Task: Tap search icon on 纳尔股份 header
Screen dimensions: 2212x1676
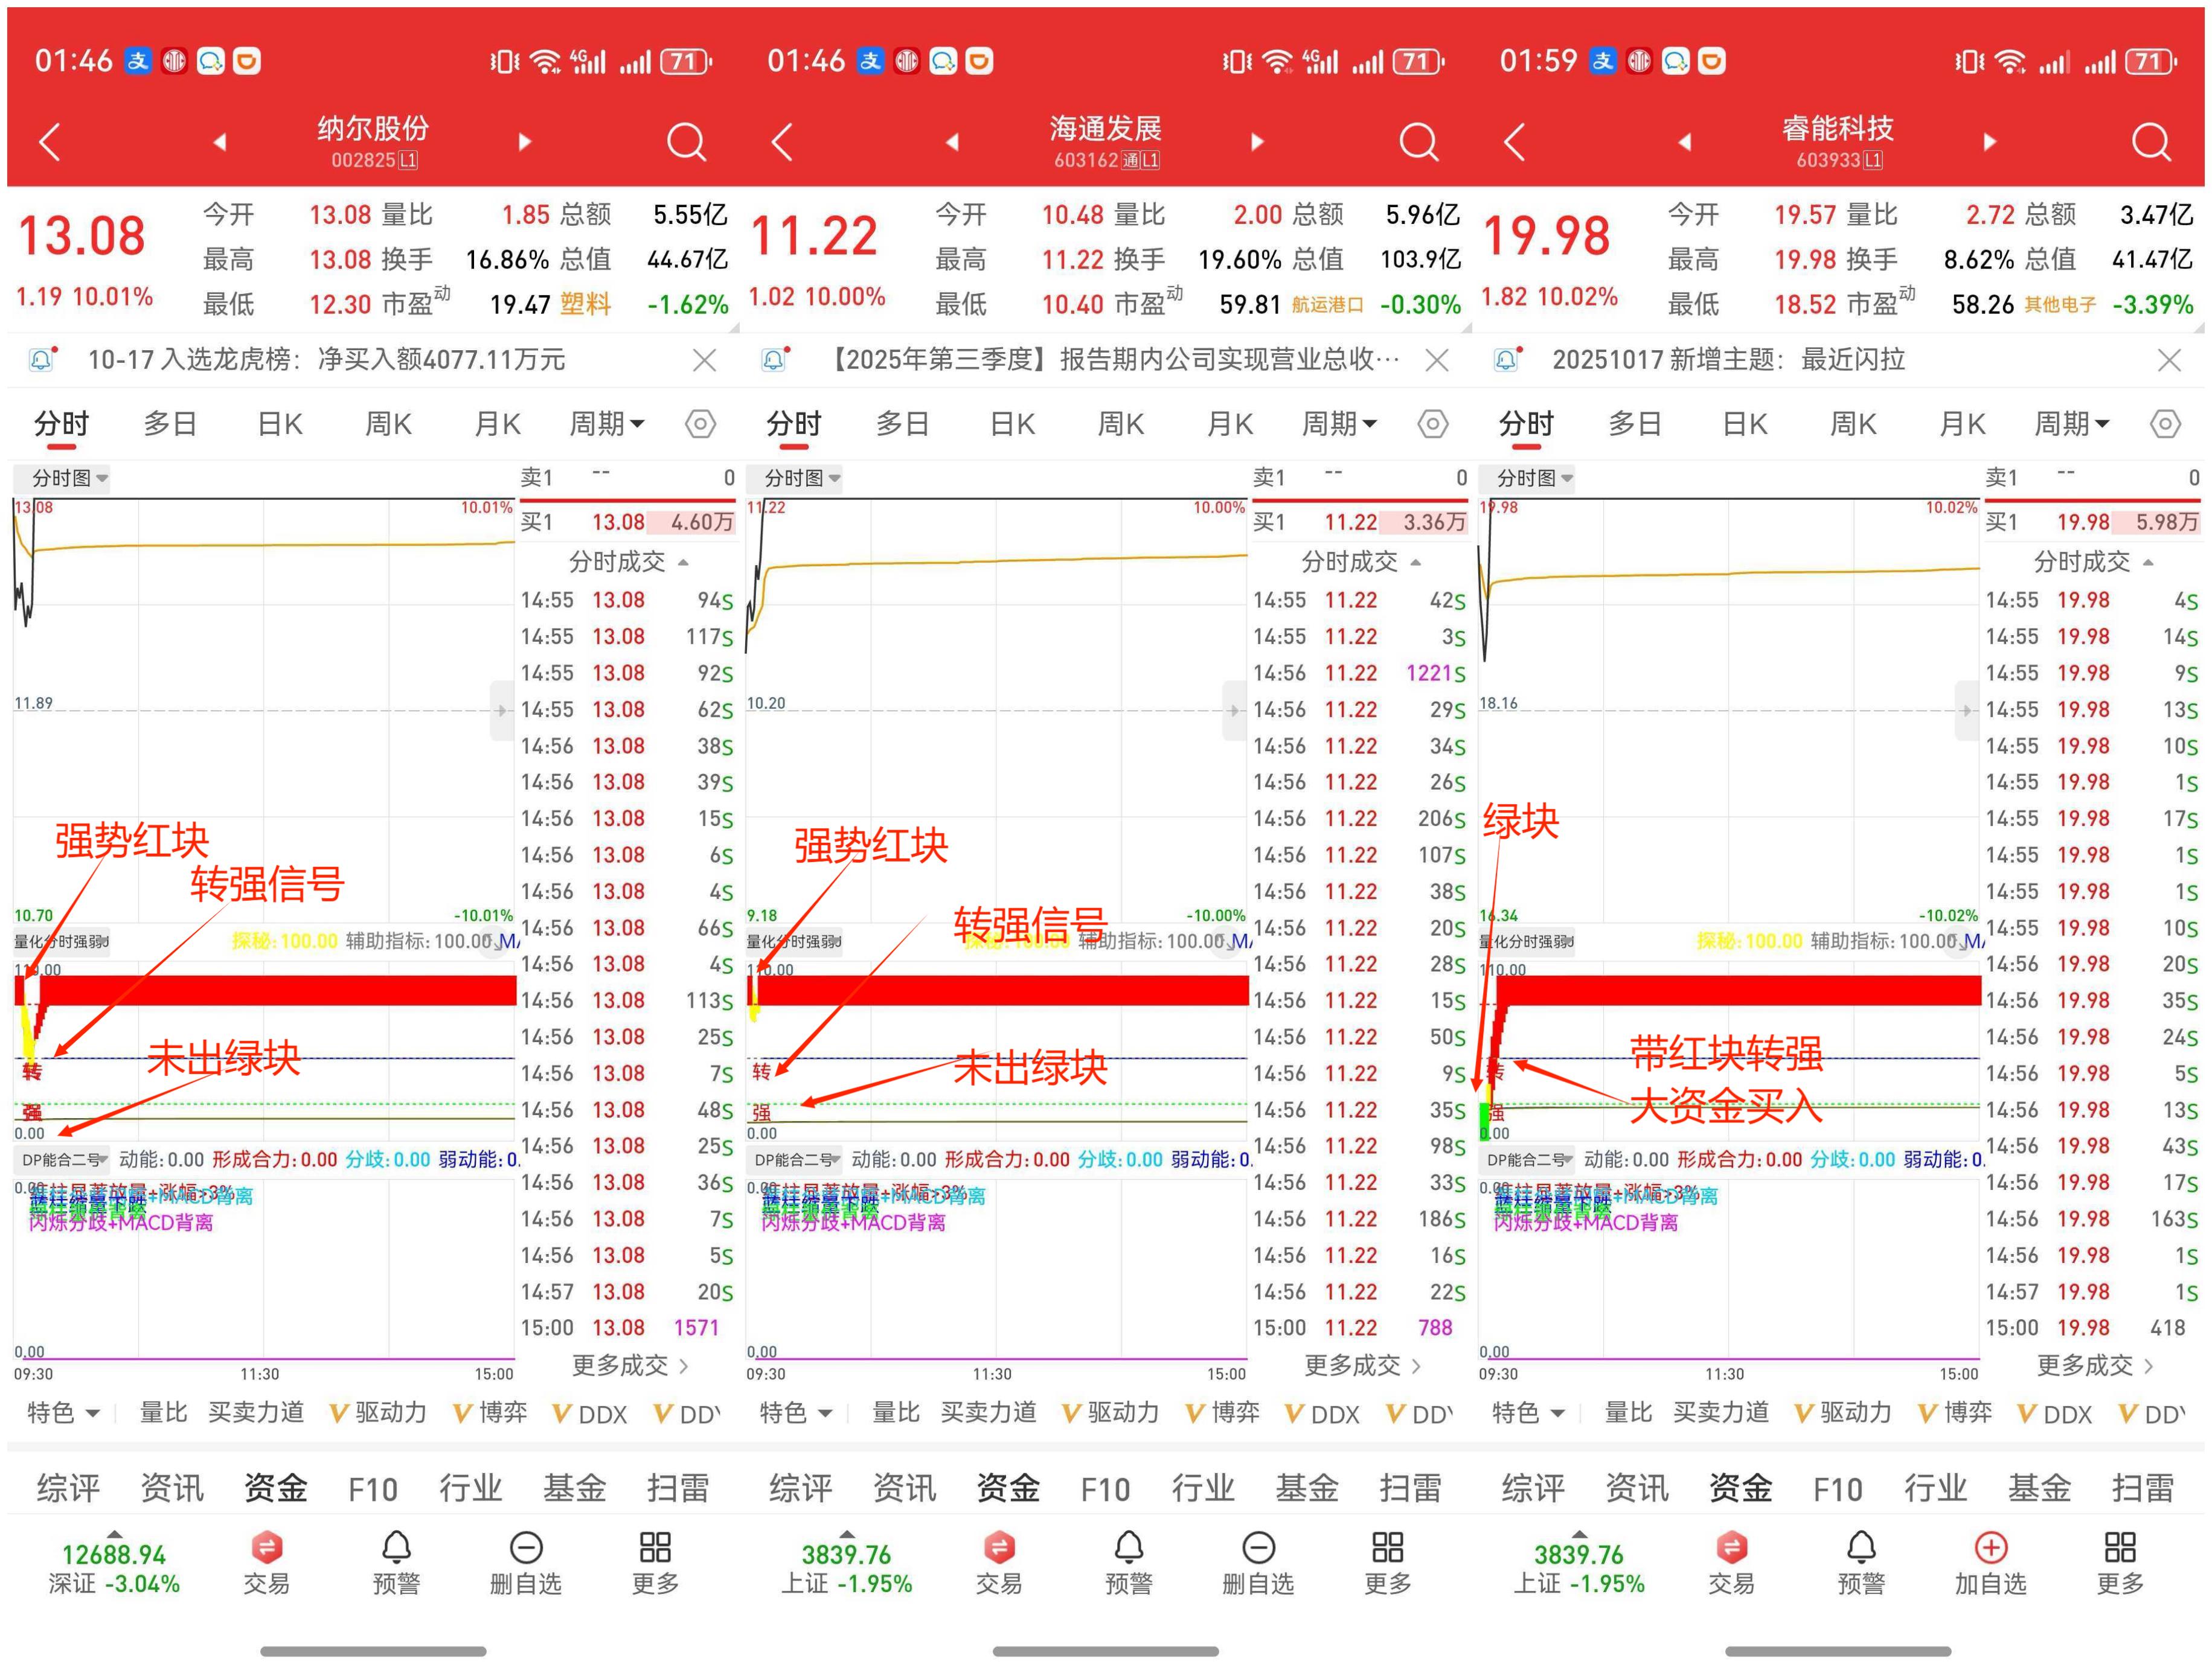Action: (686, 142)
